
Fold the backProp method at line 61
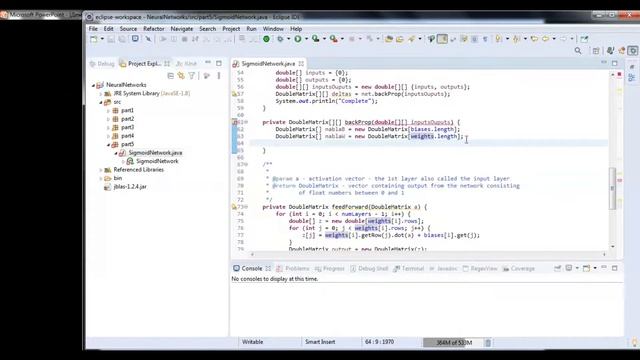pyautogui.click(x=246, y=122)
